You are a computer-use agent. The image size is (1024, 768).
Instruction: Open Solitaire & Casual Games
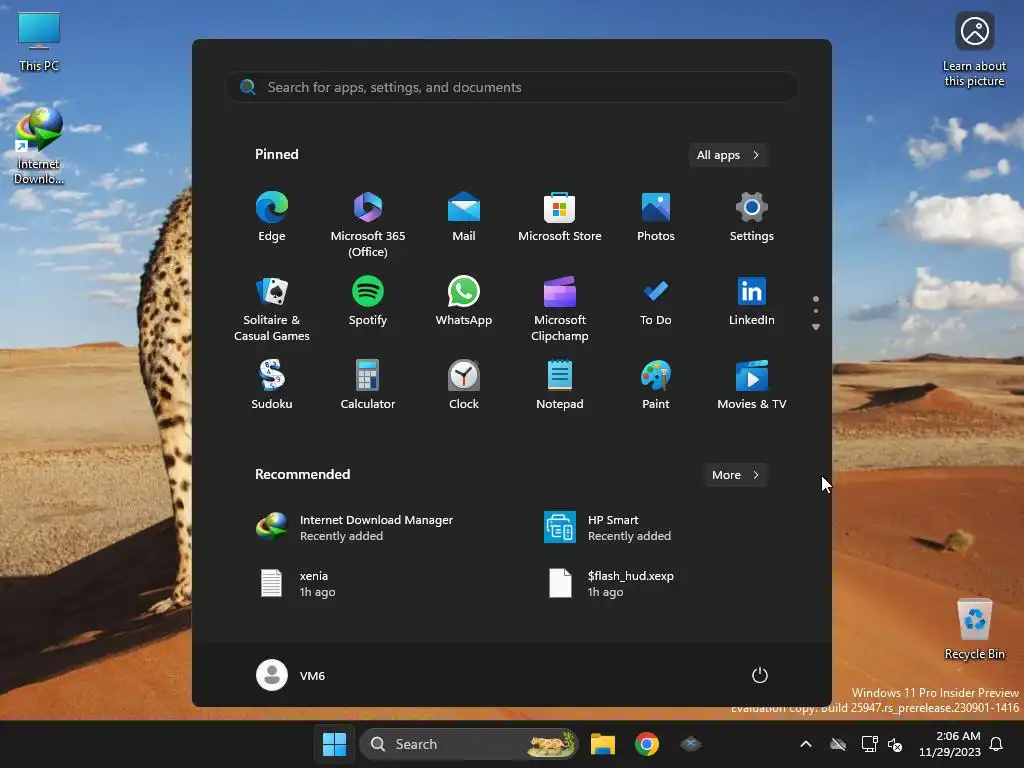point(272,309)
